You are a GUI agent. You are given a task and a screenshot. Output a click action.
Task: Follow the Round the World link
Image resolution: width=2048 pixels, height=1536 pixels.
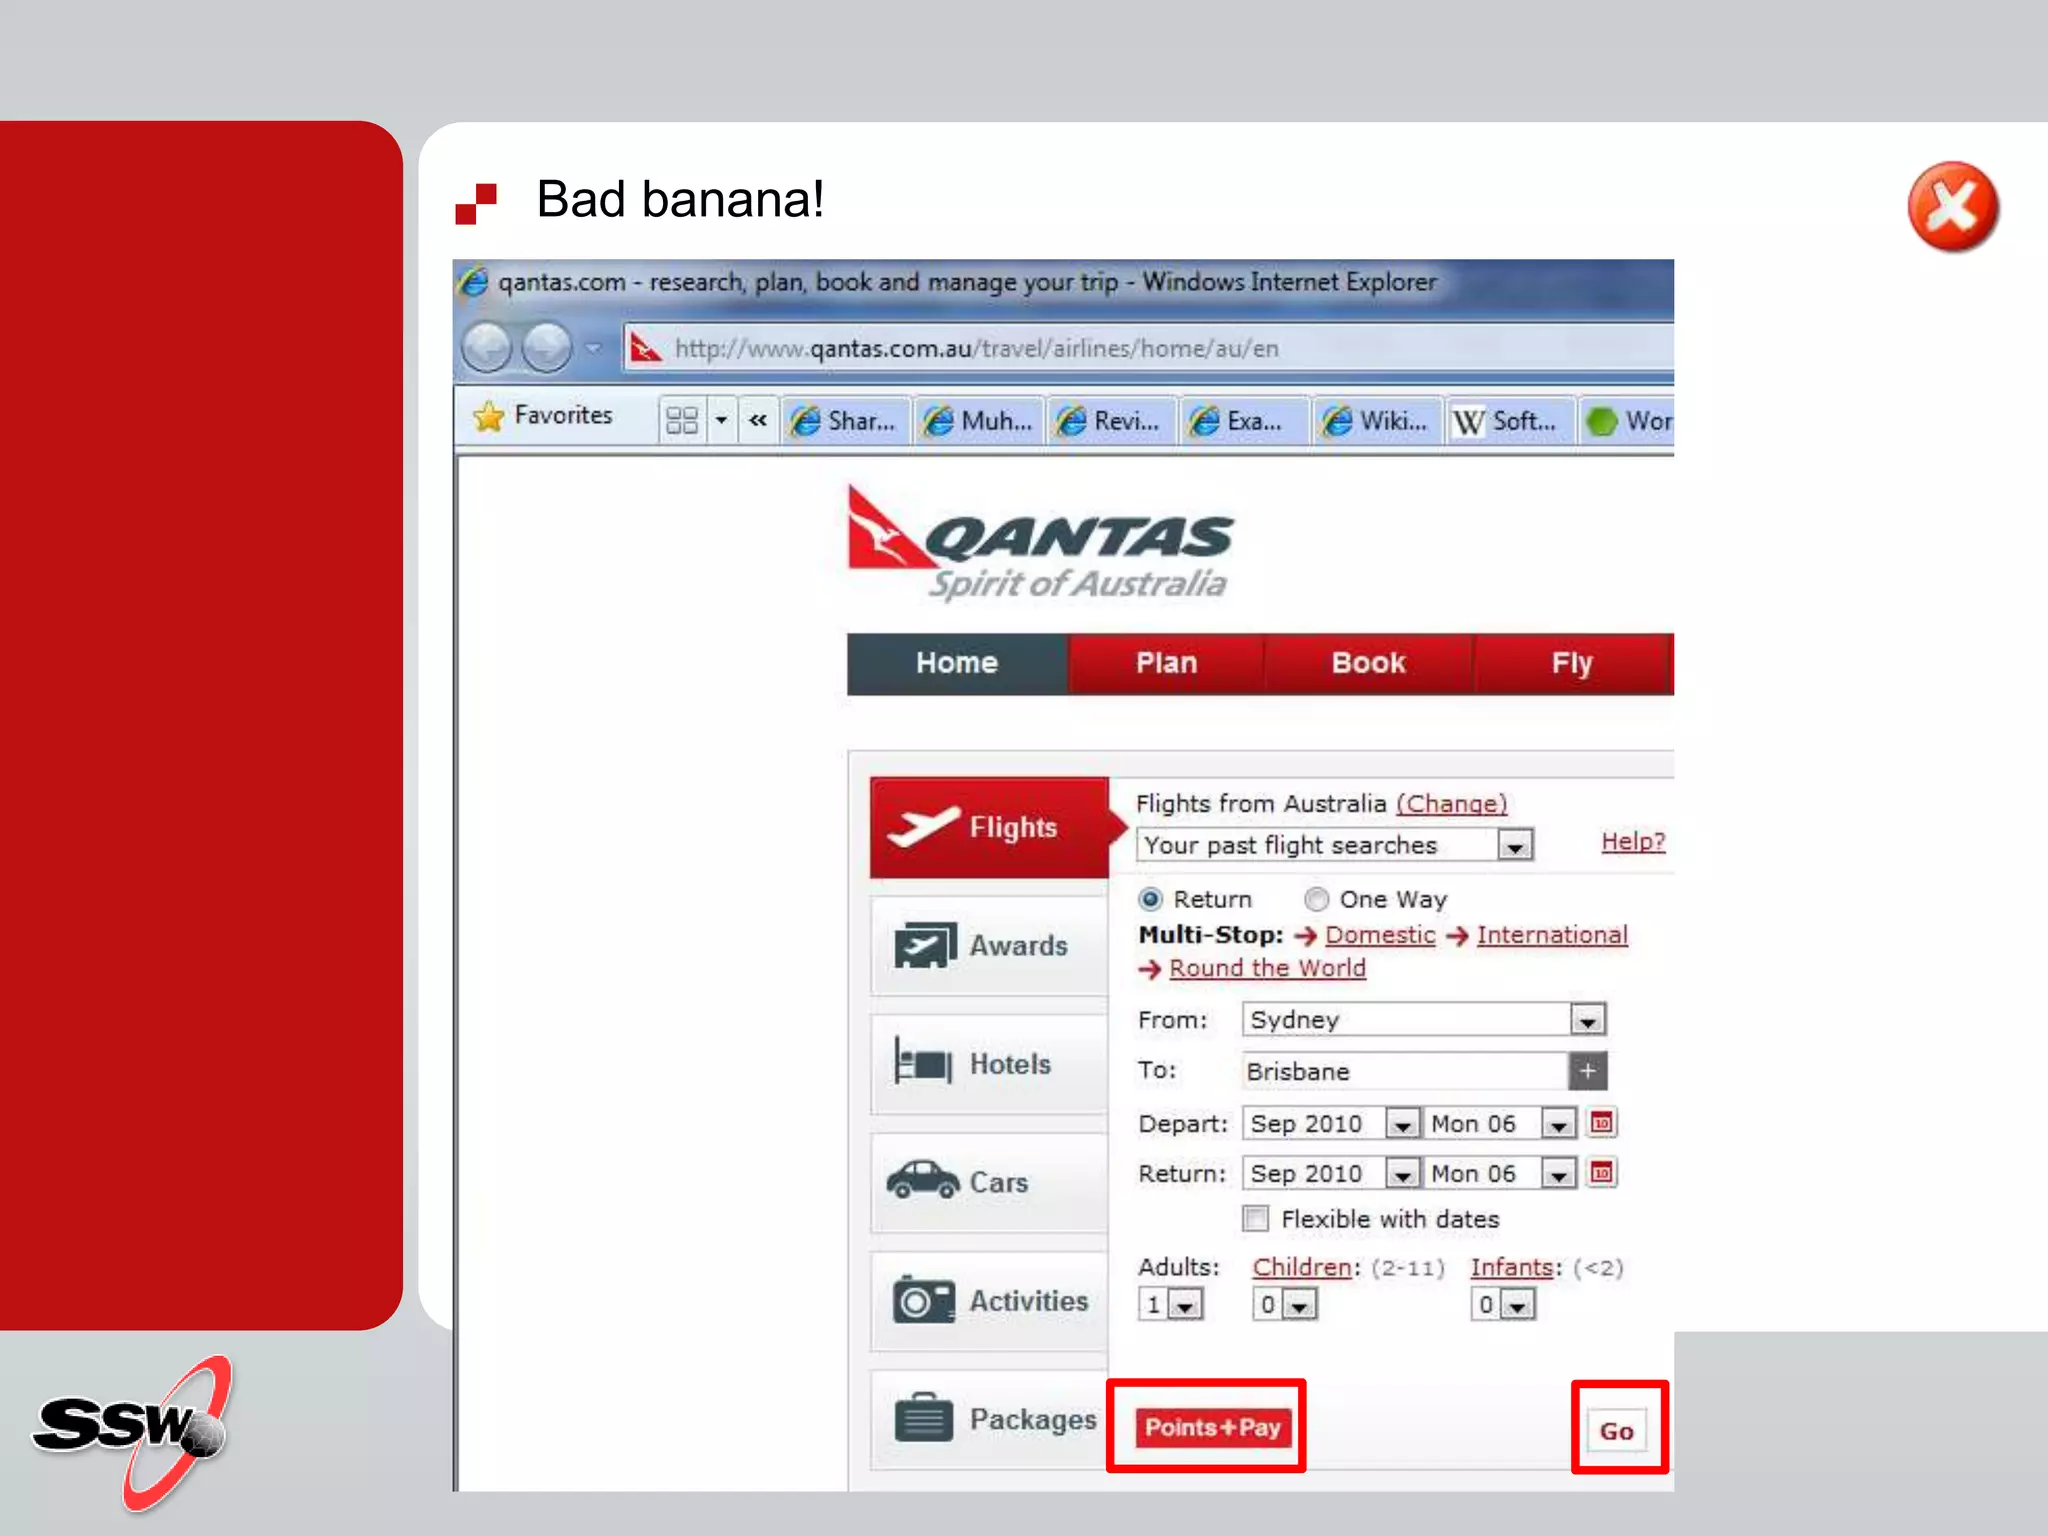pyautogui.click(x=1266, y=968)
